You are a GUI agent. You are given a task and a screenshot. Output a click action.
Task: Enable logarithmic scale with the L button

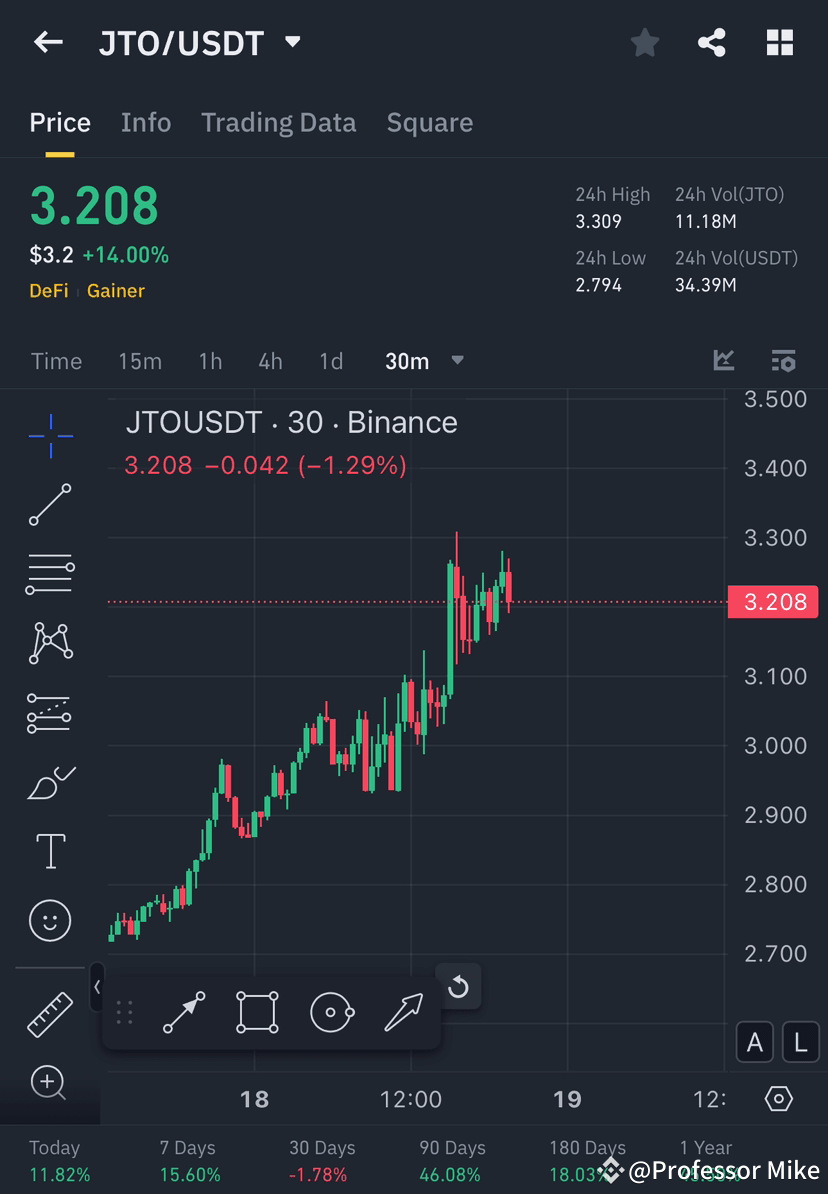pyautogui.click(x=800, y=1042)
